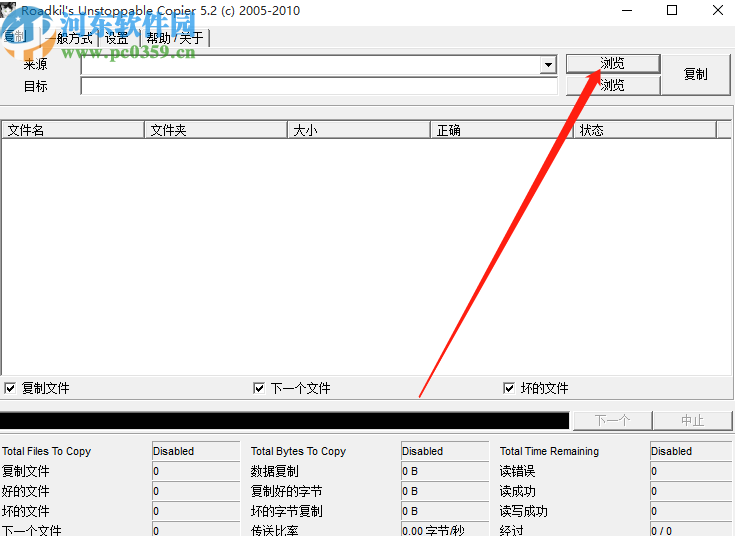
Task: Click the 下一个 skip button
Action: (x=613, y=421)
